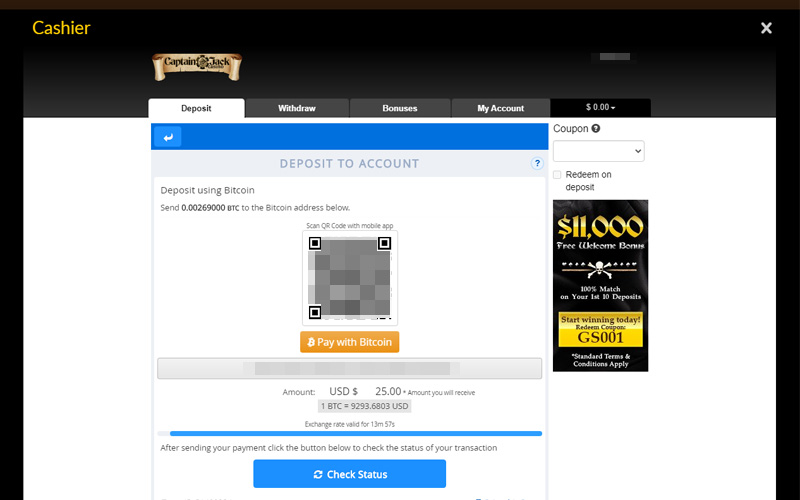
Task: Select the Bitcoin address field
Action: click(349, 368)
